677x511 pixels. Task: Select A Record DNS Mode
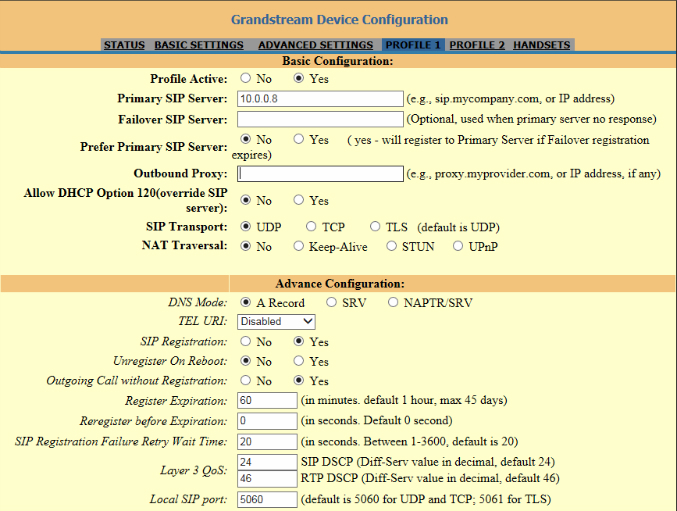[x=246, y=302]
